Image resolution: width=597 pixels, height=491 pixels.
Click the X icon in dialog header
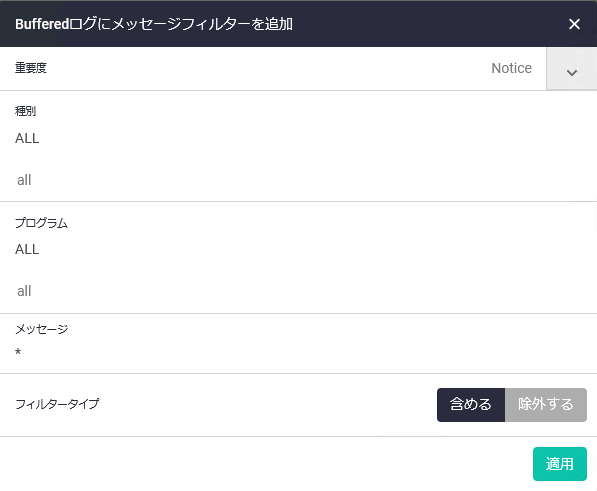pyautogui.click(x=574, y=24)
